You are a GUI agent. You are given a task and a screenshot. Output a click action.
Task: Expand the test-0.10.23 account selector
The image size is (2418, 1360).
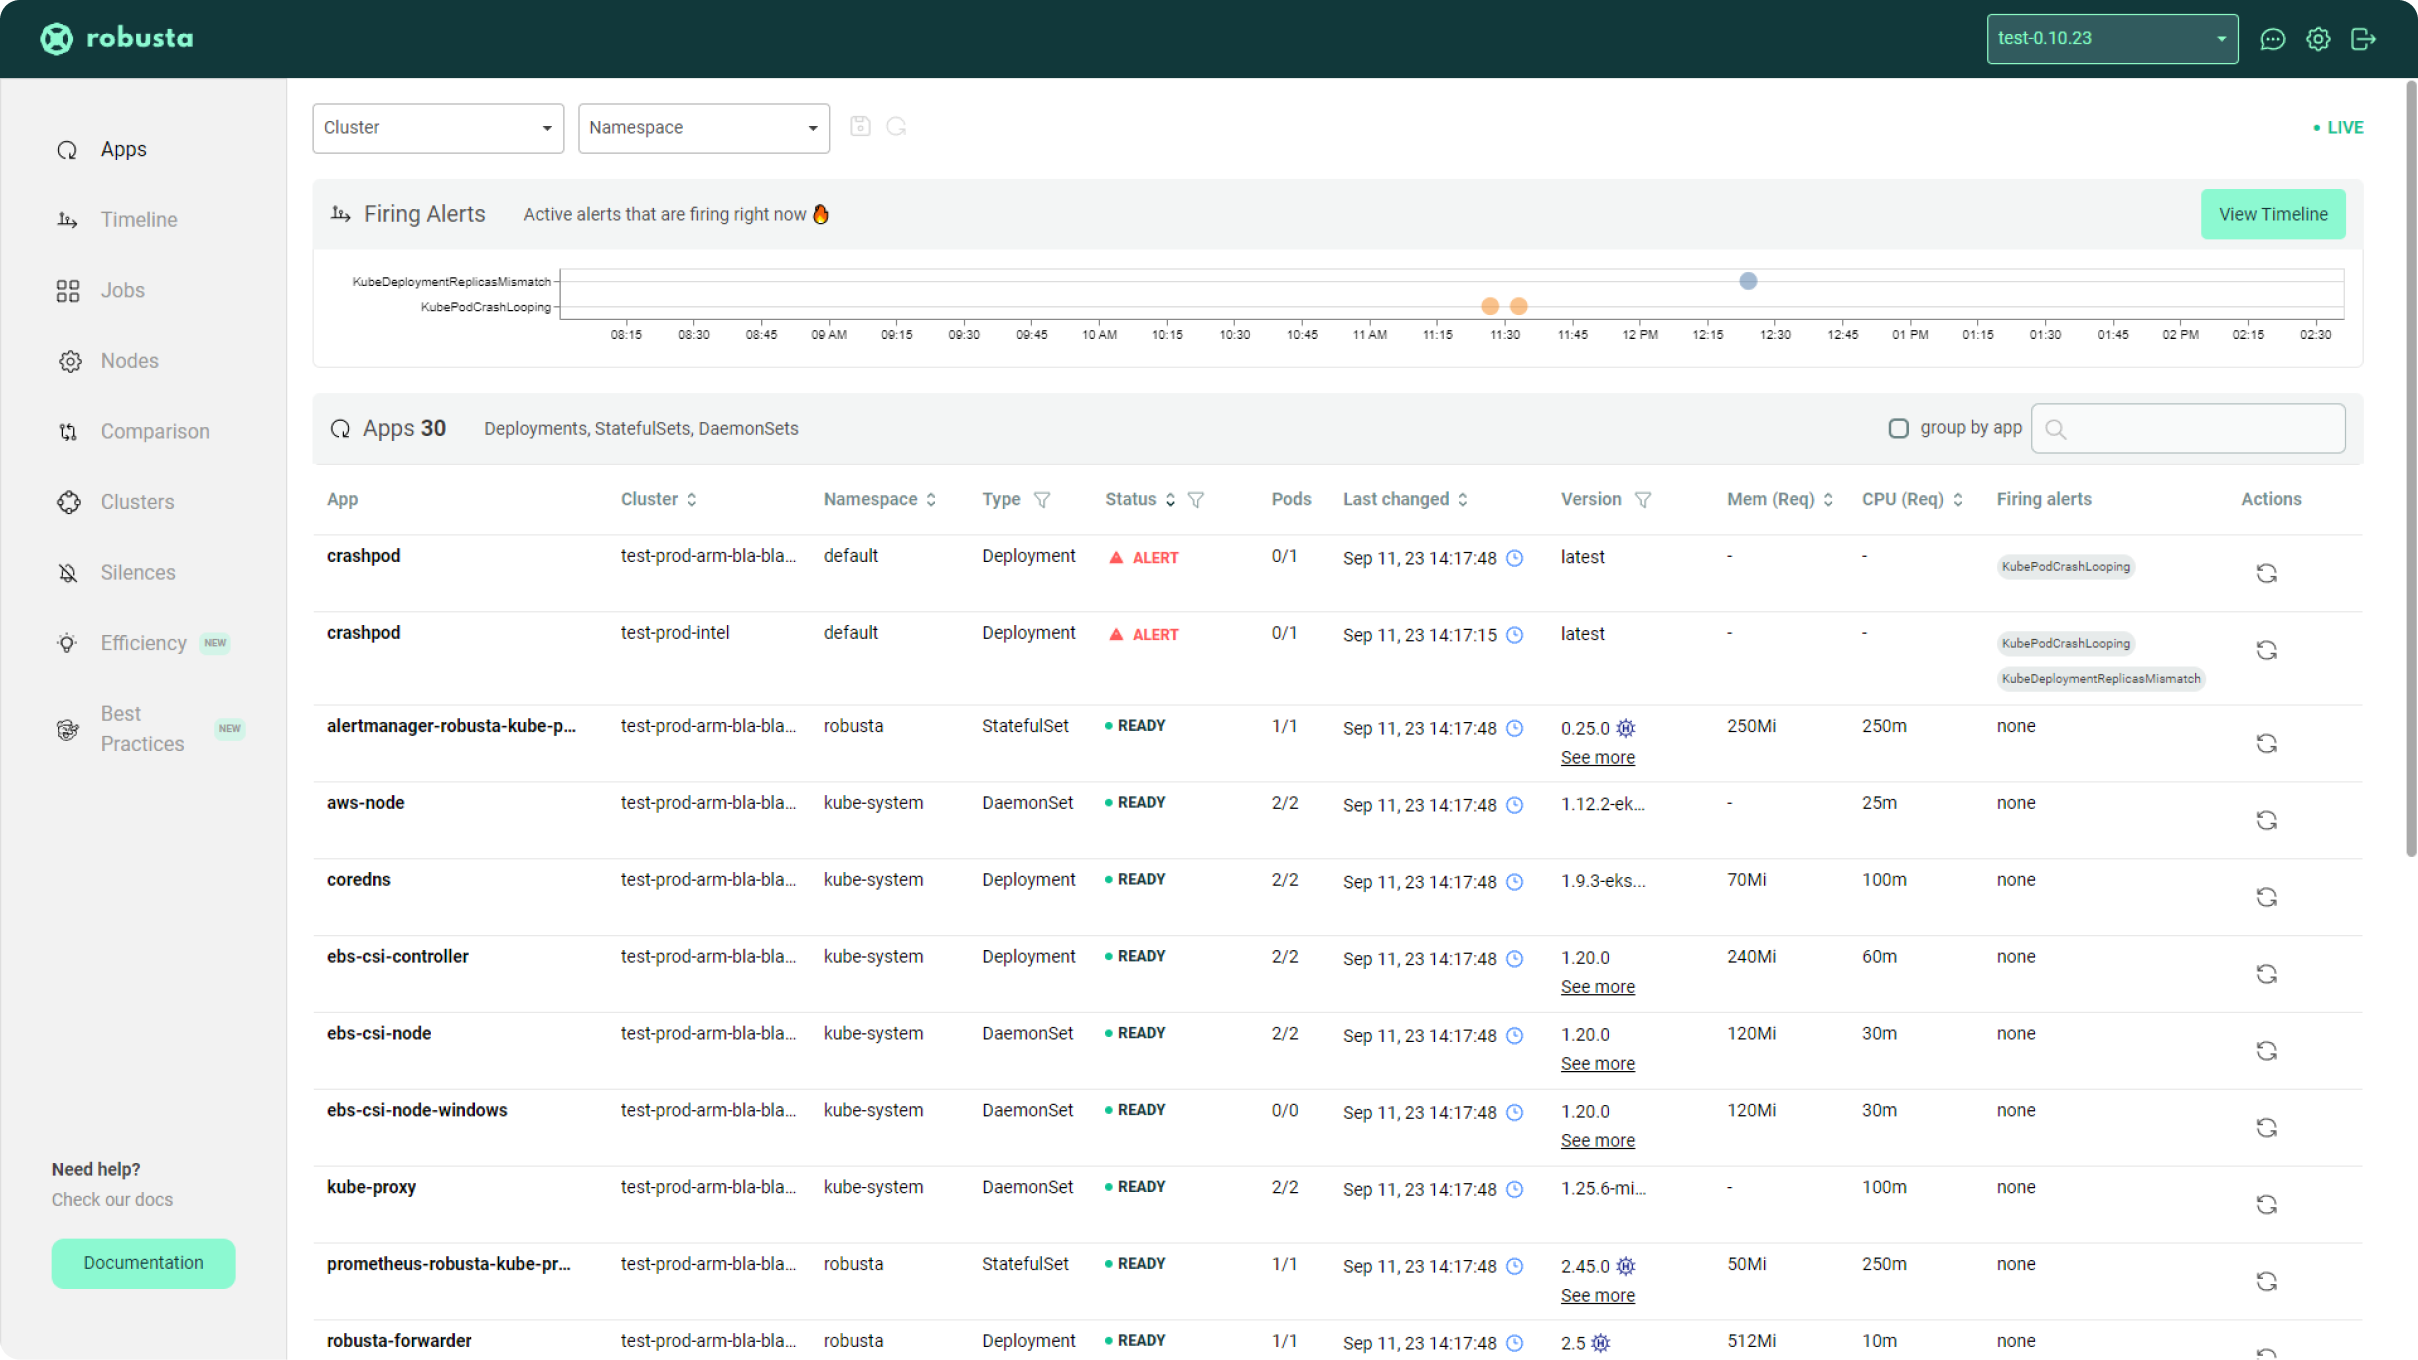[x=2112, y=39]
